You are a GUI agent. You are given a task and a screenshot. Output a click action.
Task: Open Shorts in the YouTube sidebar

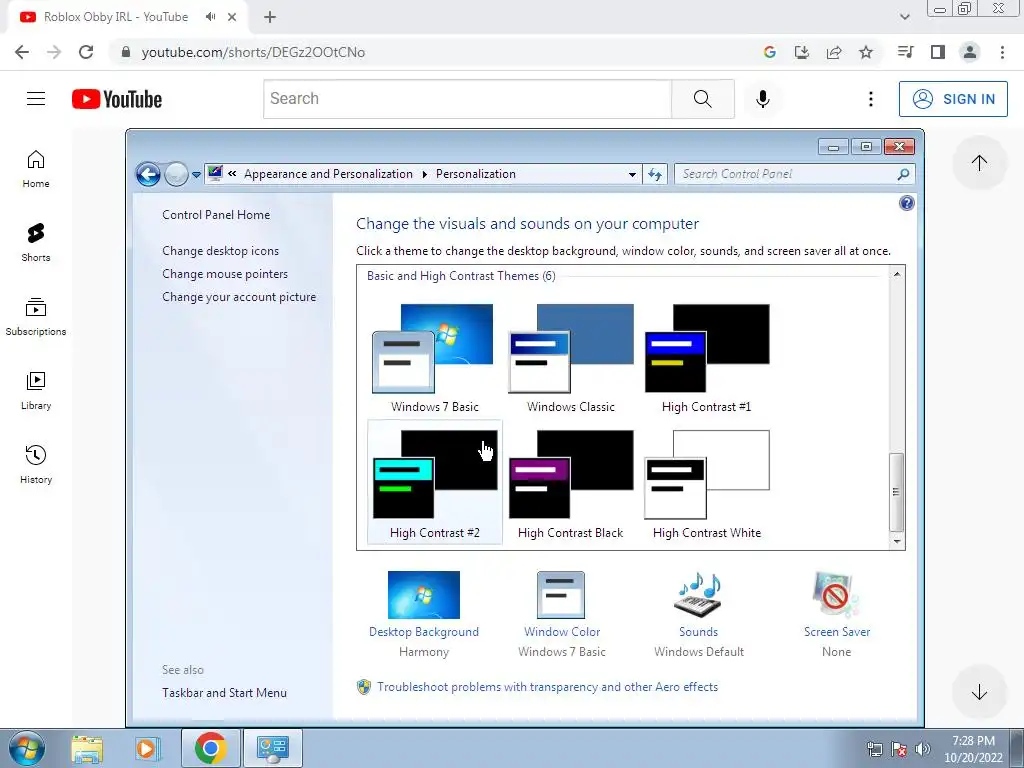(36, 242)
